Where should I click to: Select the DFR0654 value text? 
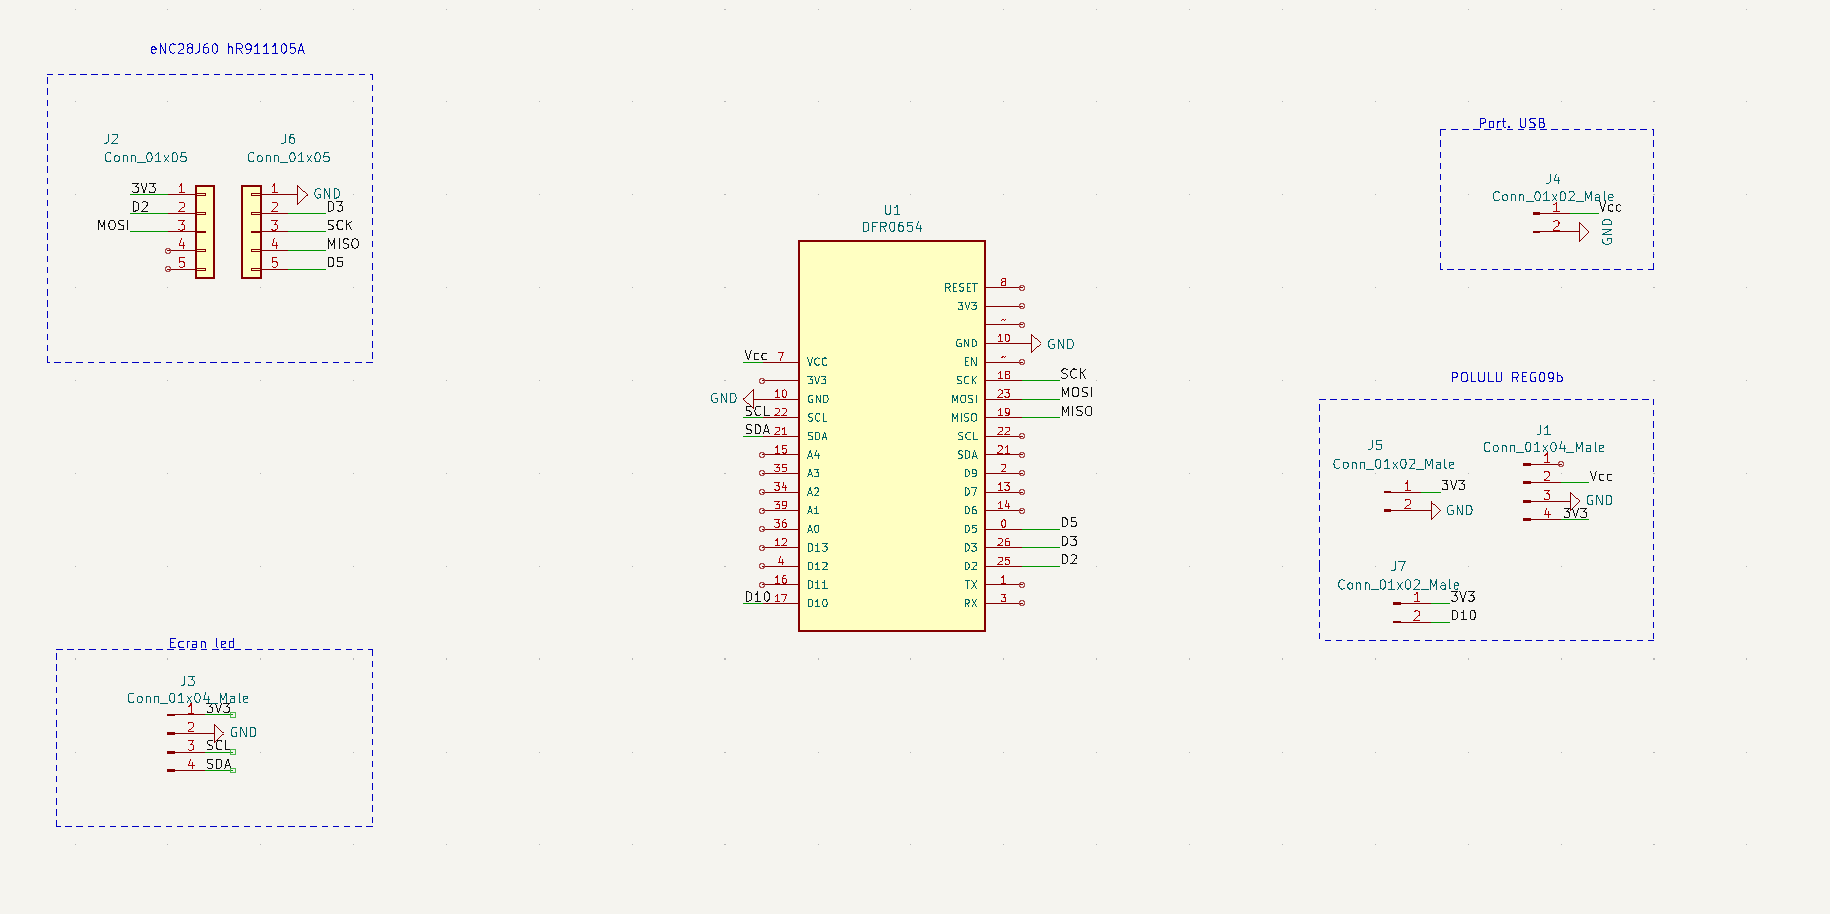[x=892, y=227]
